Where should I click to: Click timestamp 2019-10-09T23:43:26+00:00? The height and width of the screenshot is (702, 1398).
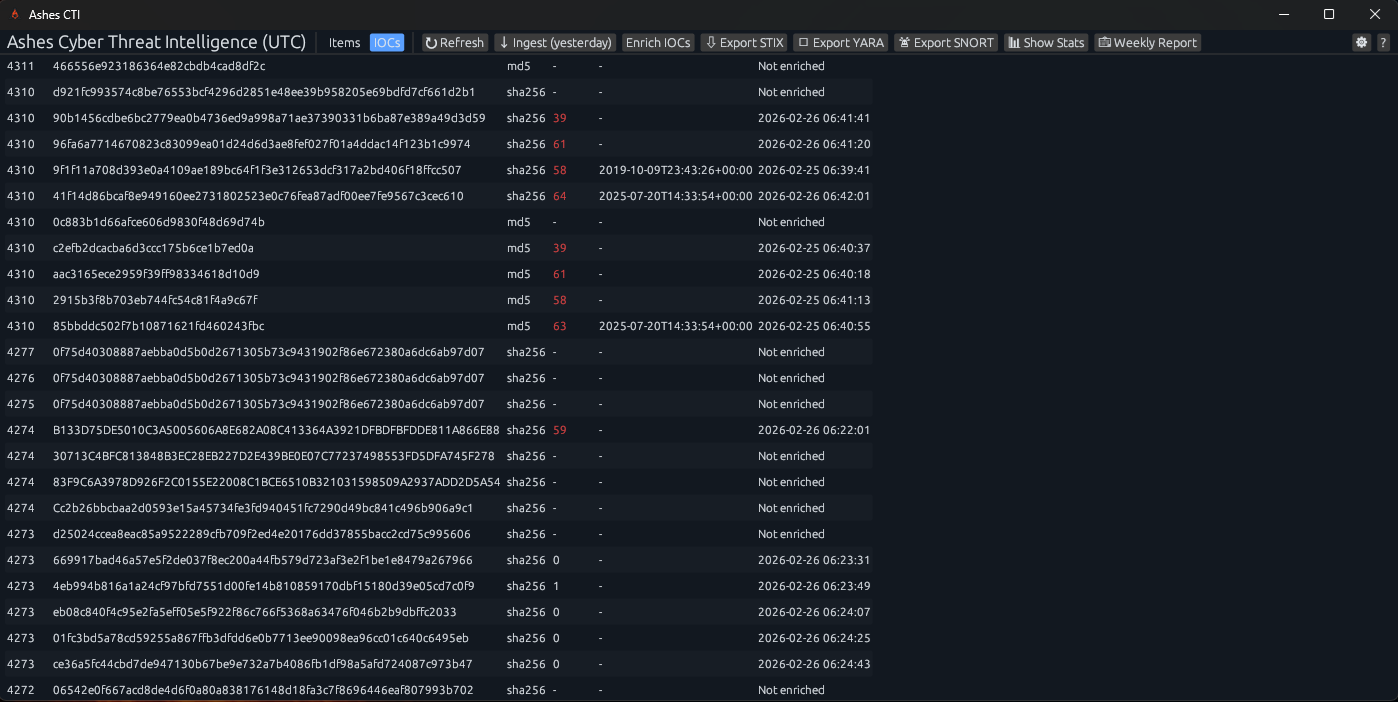point(675,170)
